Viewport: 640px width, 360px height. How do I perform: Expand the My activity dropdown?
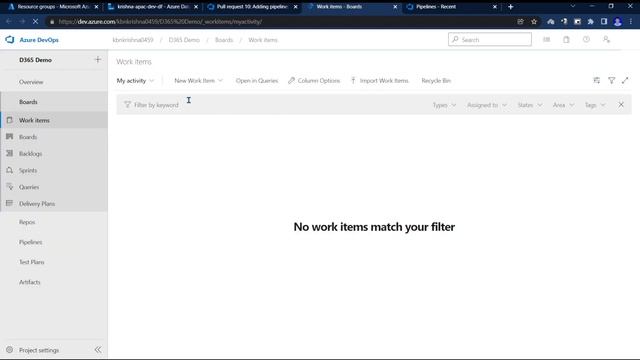tap(135, 80)
